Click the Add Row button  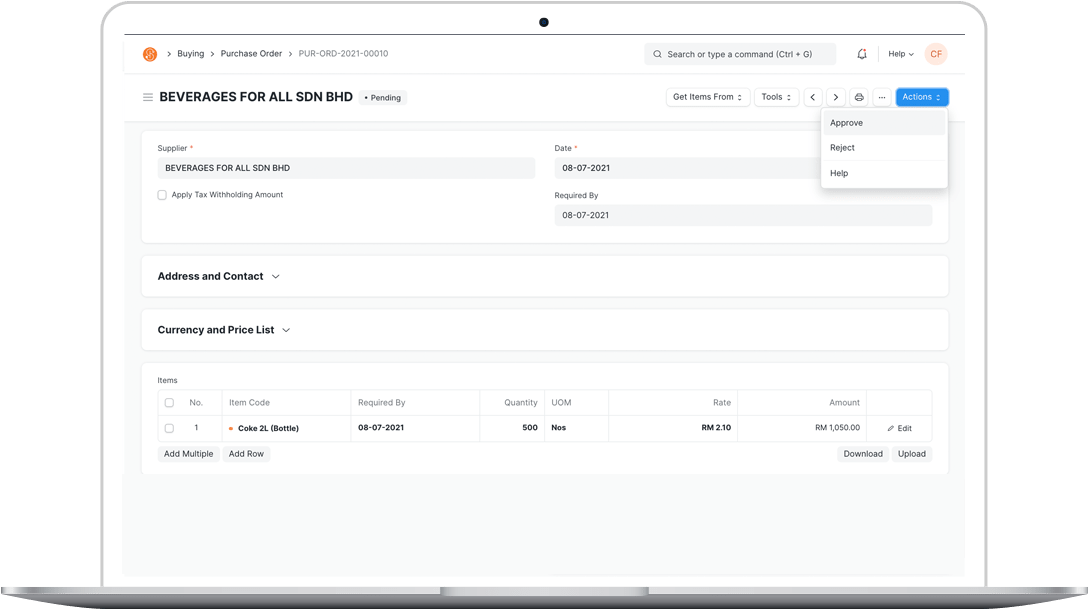coord(246,454)
